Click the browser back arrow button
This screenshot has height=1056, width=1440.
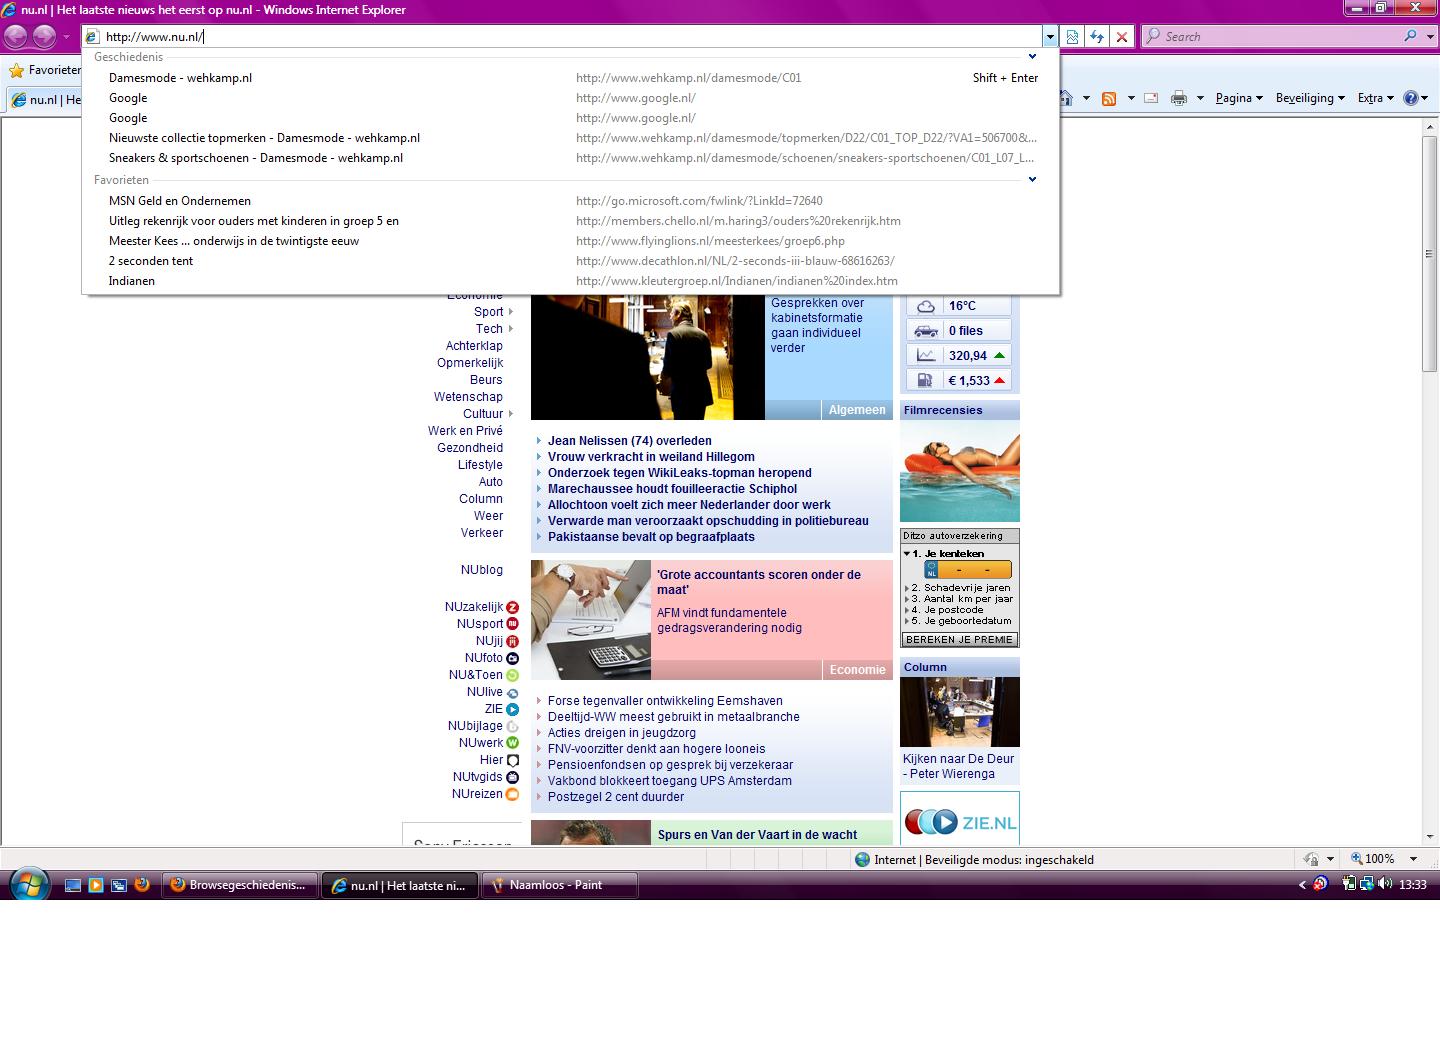point(16,37)
